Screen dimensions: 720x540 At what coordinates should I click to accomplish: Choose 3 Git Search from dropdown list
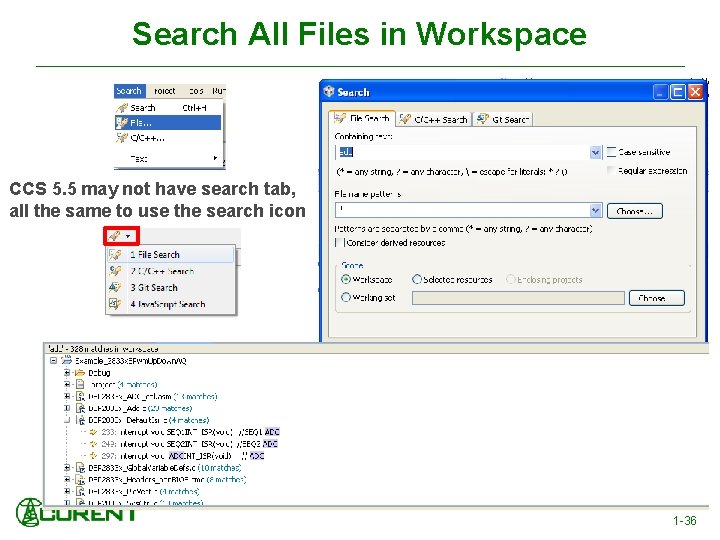[171, 287]
